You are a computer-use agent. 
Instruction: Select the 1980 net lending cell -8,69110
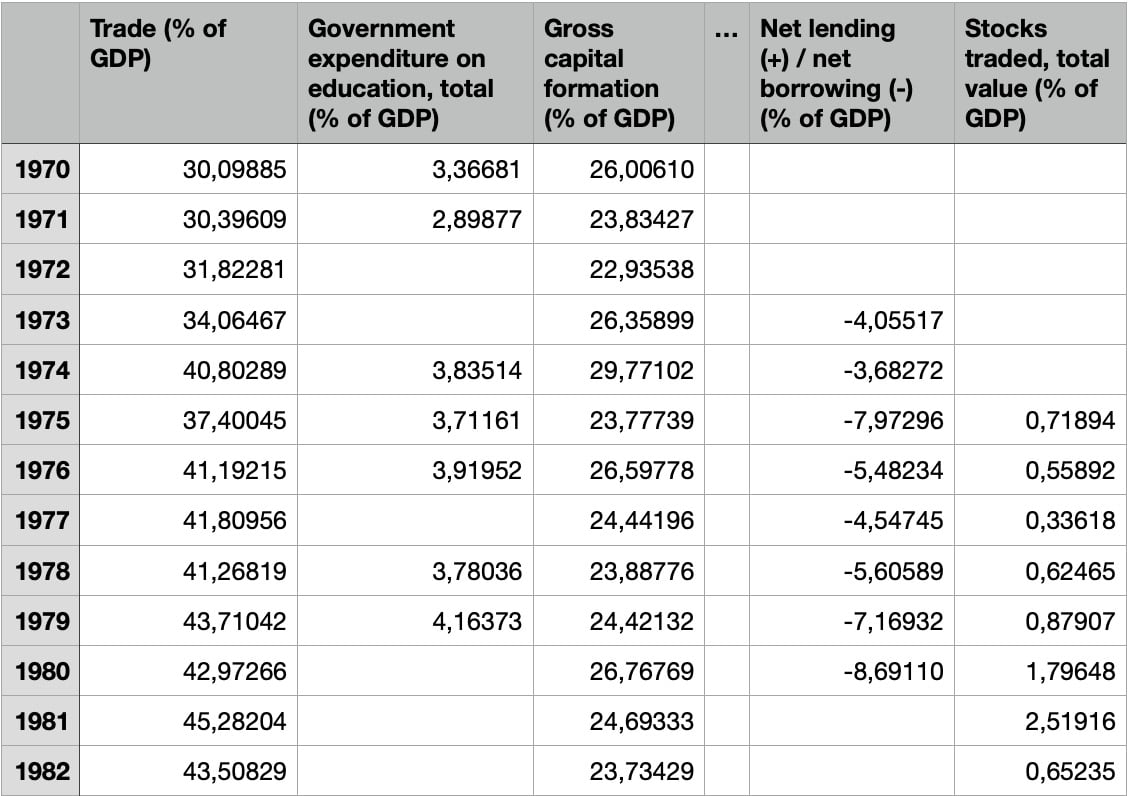(852, 671)
